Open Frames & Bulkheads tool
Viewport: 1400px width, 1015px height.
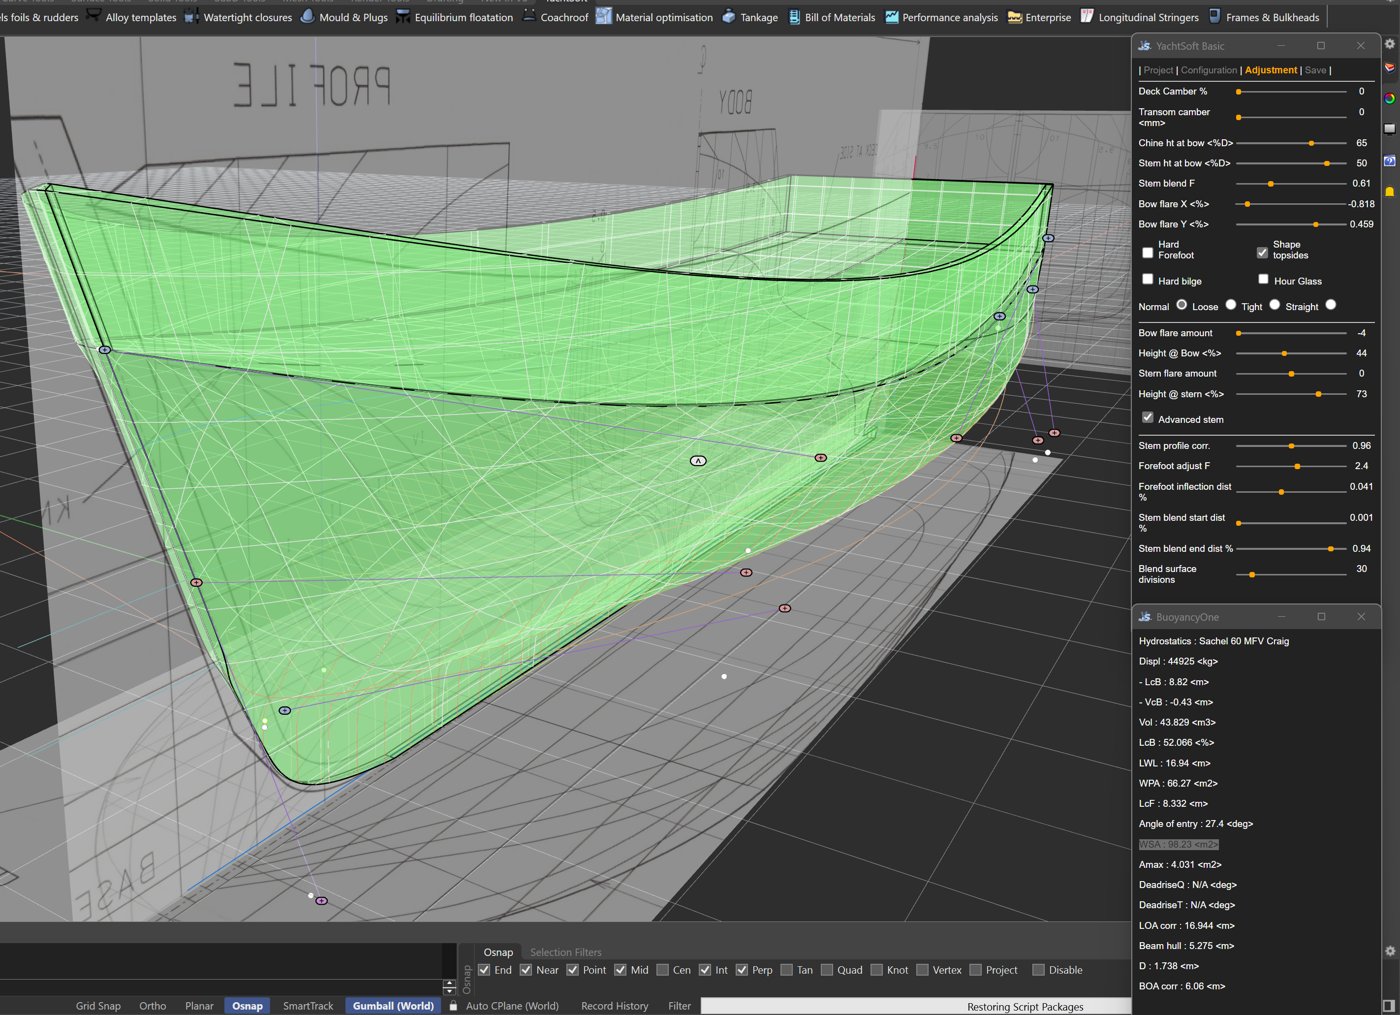pos(1264,17)
